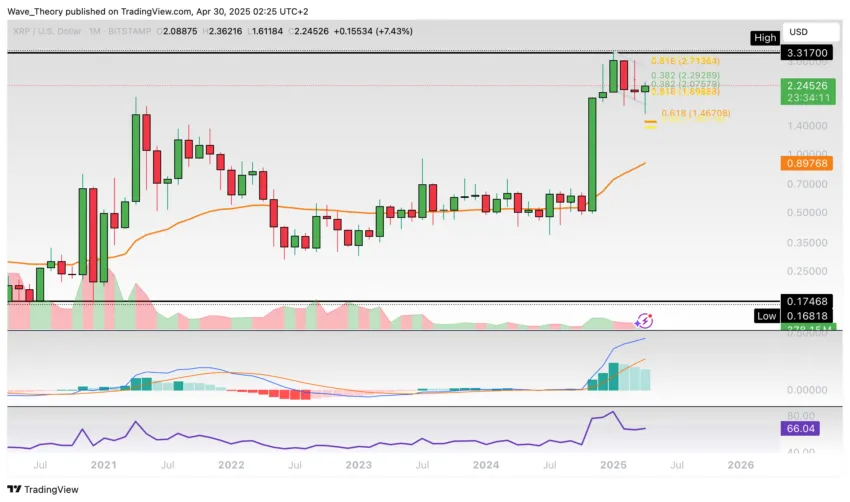Select the 0.618 (1.46708) Fibonacci label
Screen dimensions: 850x502
[x=696, y=113]
